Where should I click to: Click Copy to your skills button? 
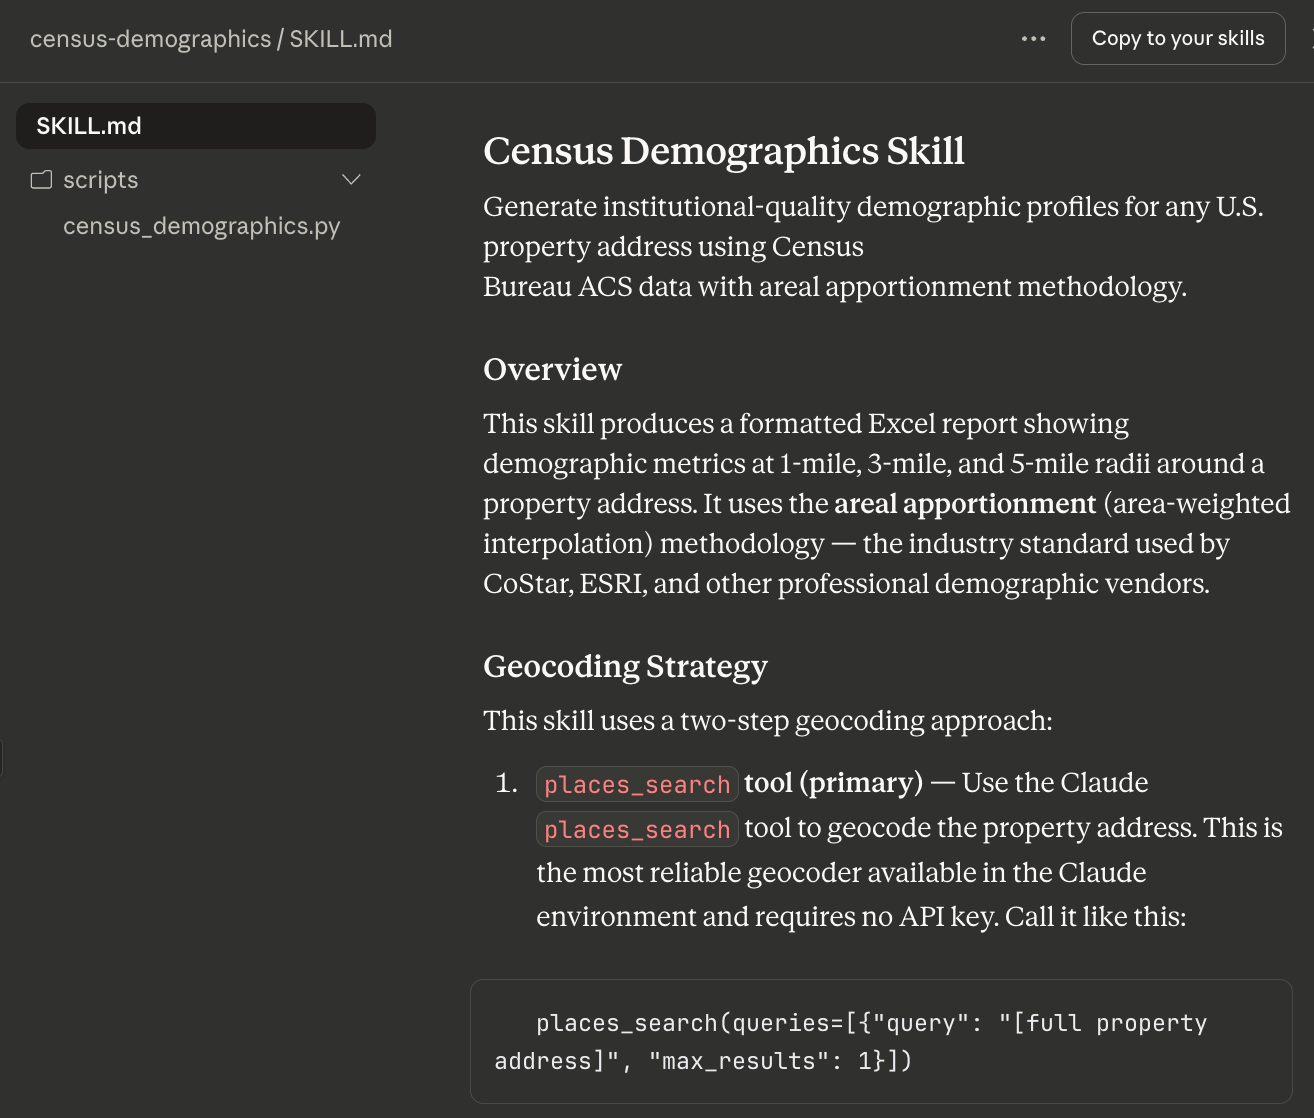1177,39
